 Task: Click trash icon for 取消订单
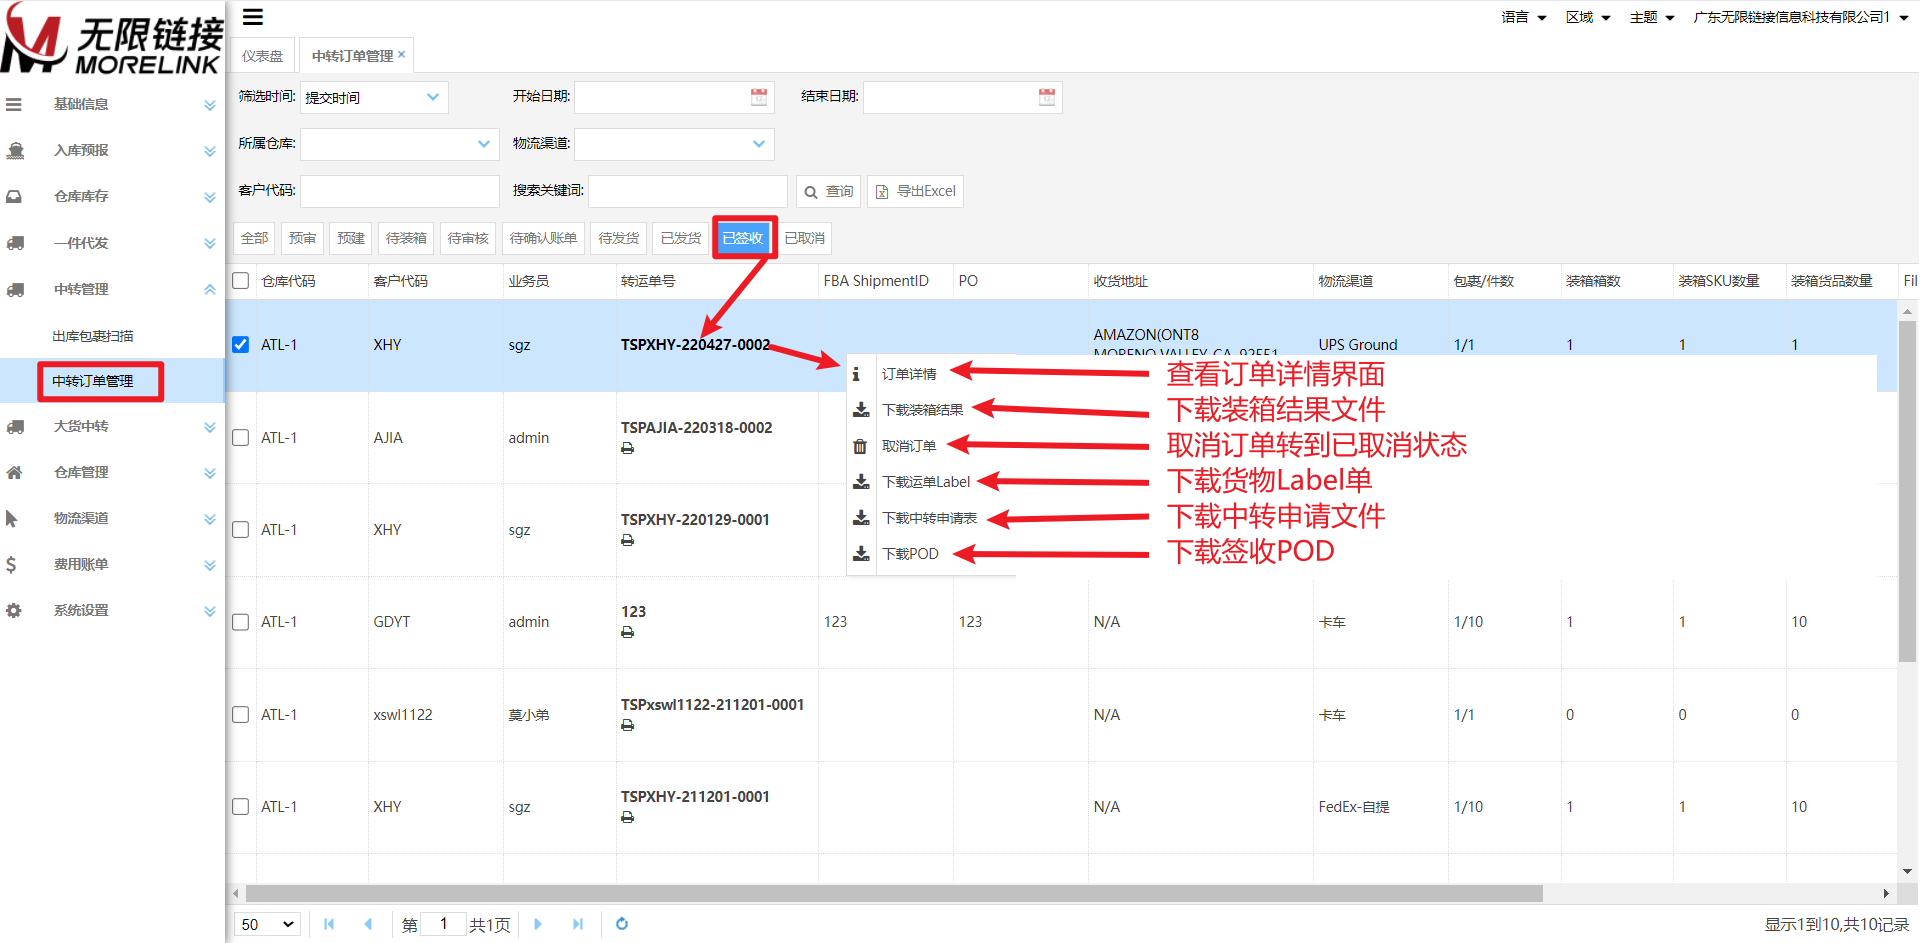pos(859,446)
